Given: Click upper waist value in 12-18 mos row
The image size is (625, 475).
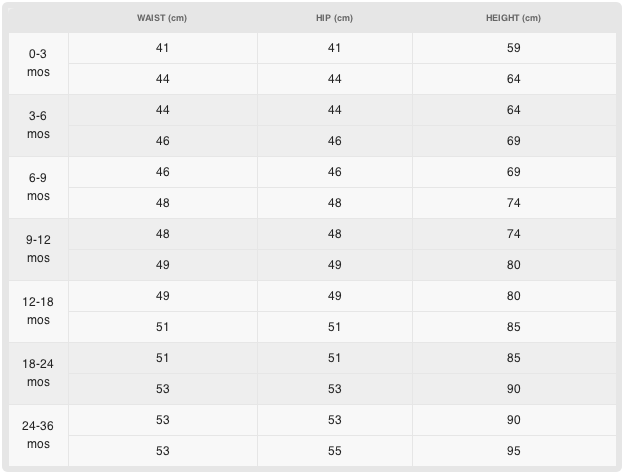Looking at the screenshot, I should (x=162, y=296).
